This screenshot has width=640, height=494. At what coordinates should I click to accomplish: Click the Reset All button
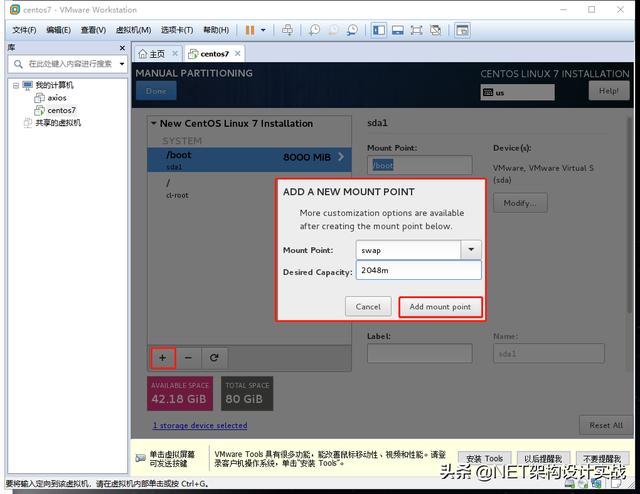coord(606,425)
